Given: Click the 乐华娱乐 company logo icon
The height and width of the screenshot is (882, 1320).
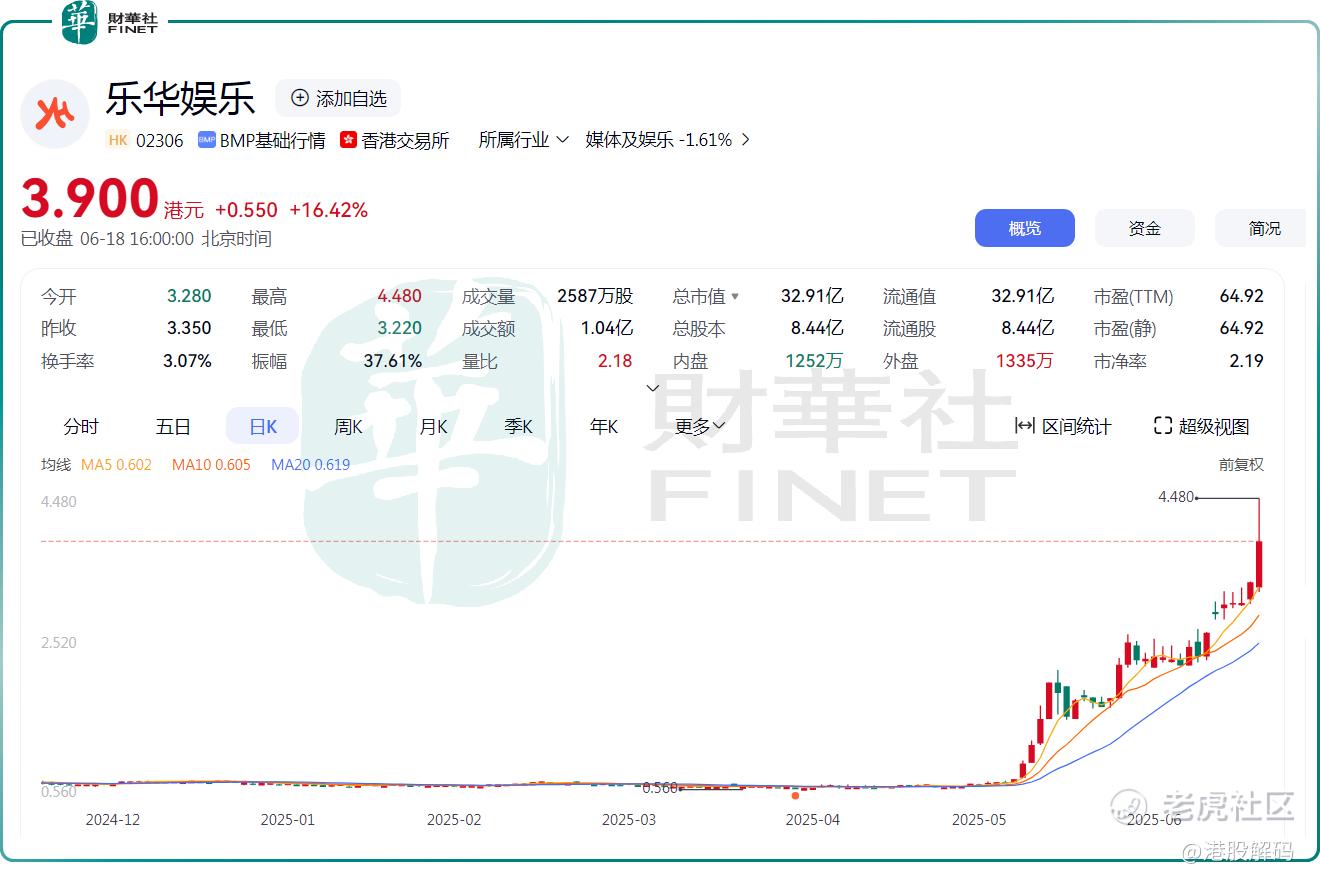Looking at the screenshot, I should tap(55, 114).
